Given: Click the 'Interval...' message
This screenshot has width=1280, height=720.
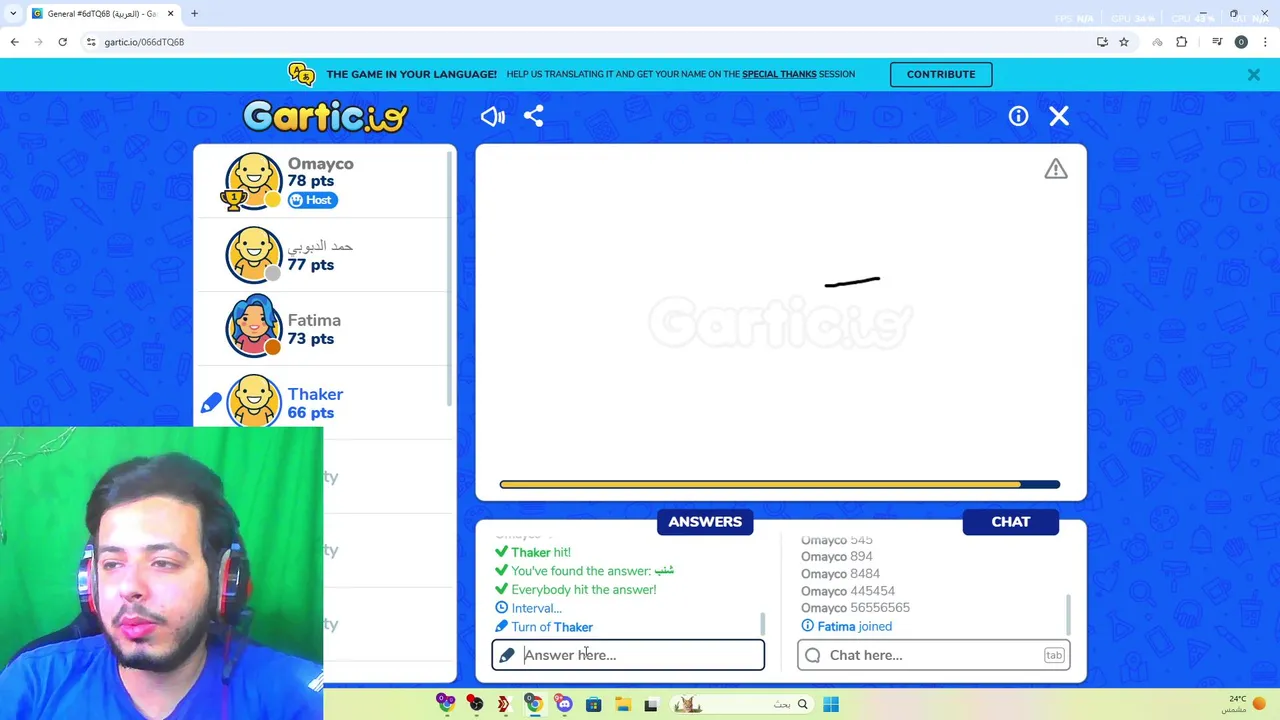Looking at the screenshot, I should click(537, 608).
